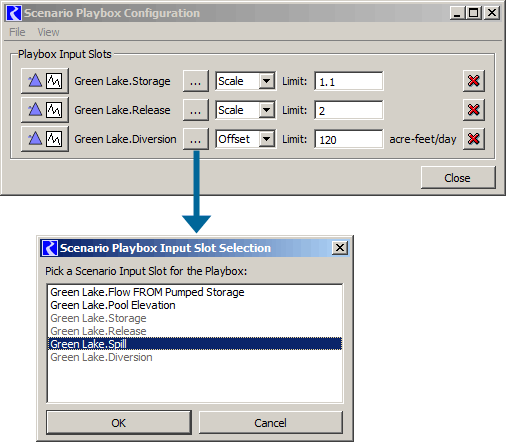Viewport: 506px width, 442px height.
Task: Open the View menu
Action: coord(48,32)
